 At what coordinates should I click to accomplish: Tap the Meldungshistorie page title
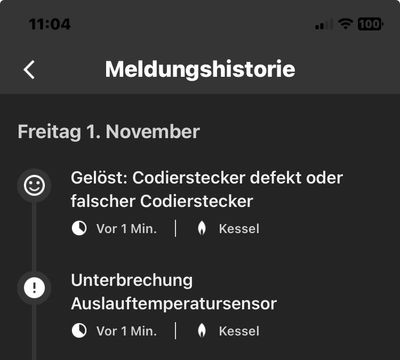pyautogui.click(x=200, y=69)
